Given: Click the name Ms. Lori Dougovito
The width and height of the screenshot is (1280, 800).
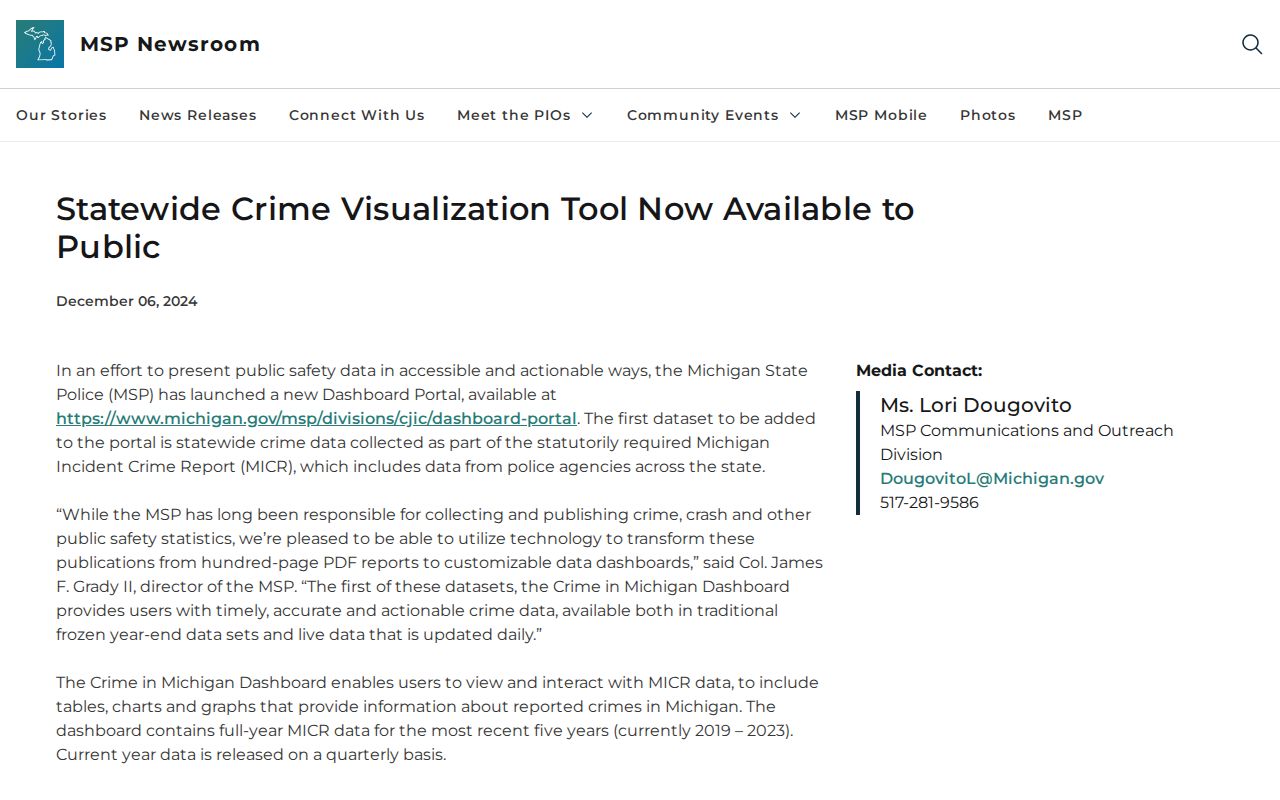Looking at the screenshot, I should tap(976, 405).
